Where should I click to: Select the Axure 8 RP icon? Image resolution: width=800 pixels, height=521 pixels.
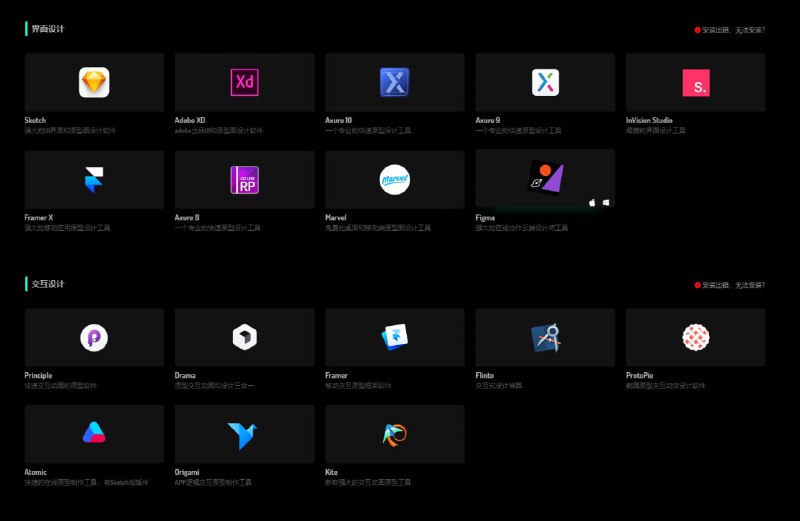pyautogui.click(x=244, y=180)
